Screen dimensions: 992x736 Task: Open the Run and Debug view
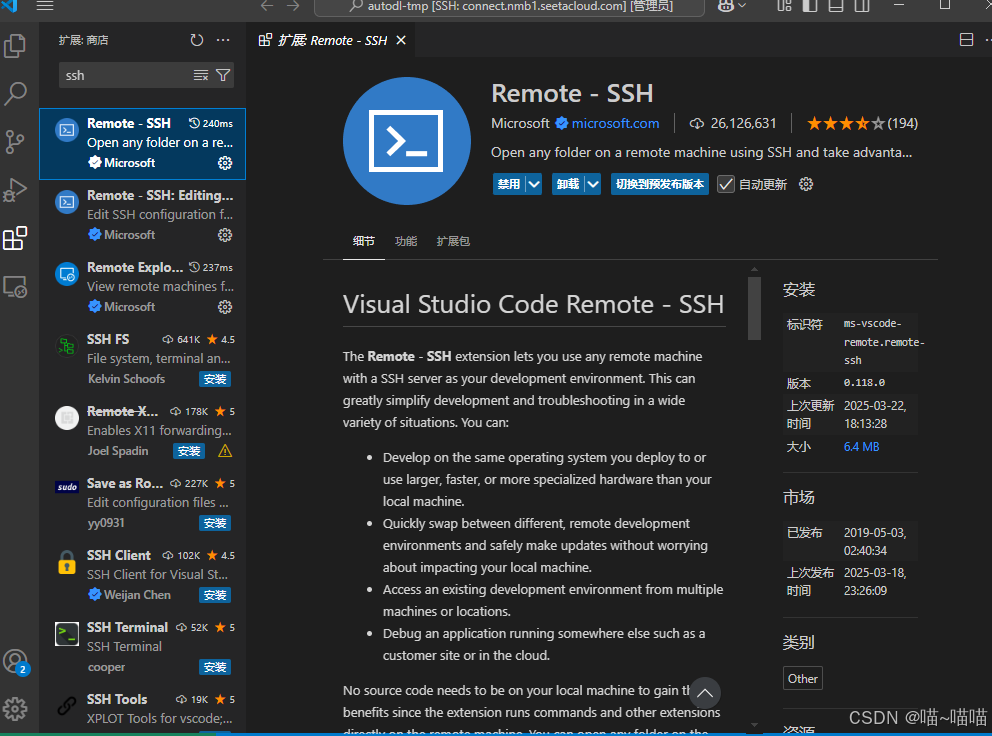click(15, 190)
